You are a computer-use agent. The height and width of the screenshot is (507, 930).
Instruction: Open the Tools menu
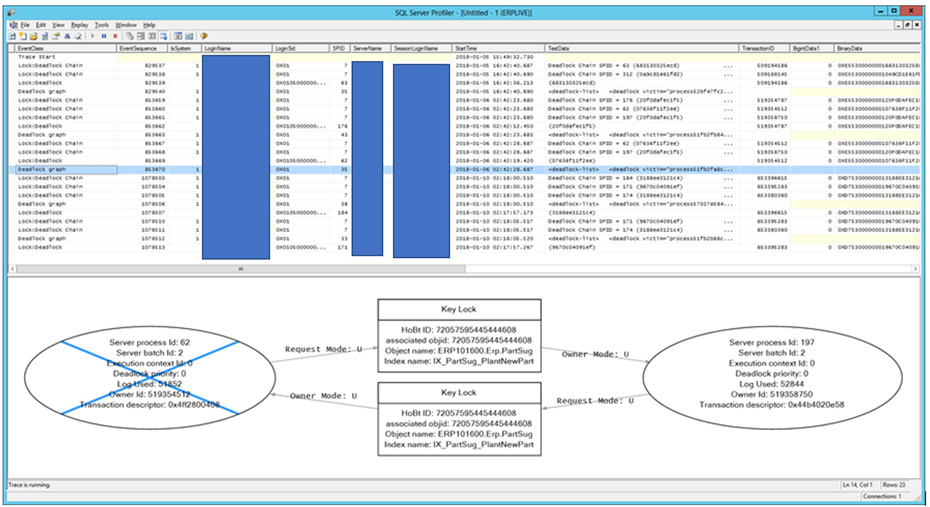[102, 25]
